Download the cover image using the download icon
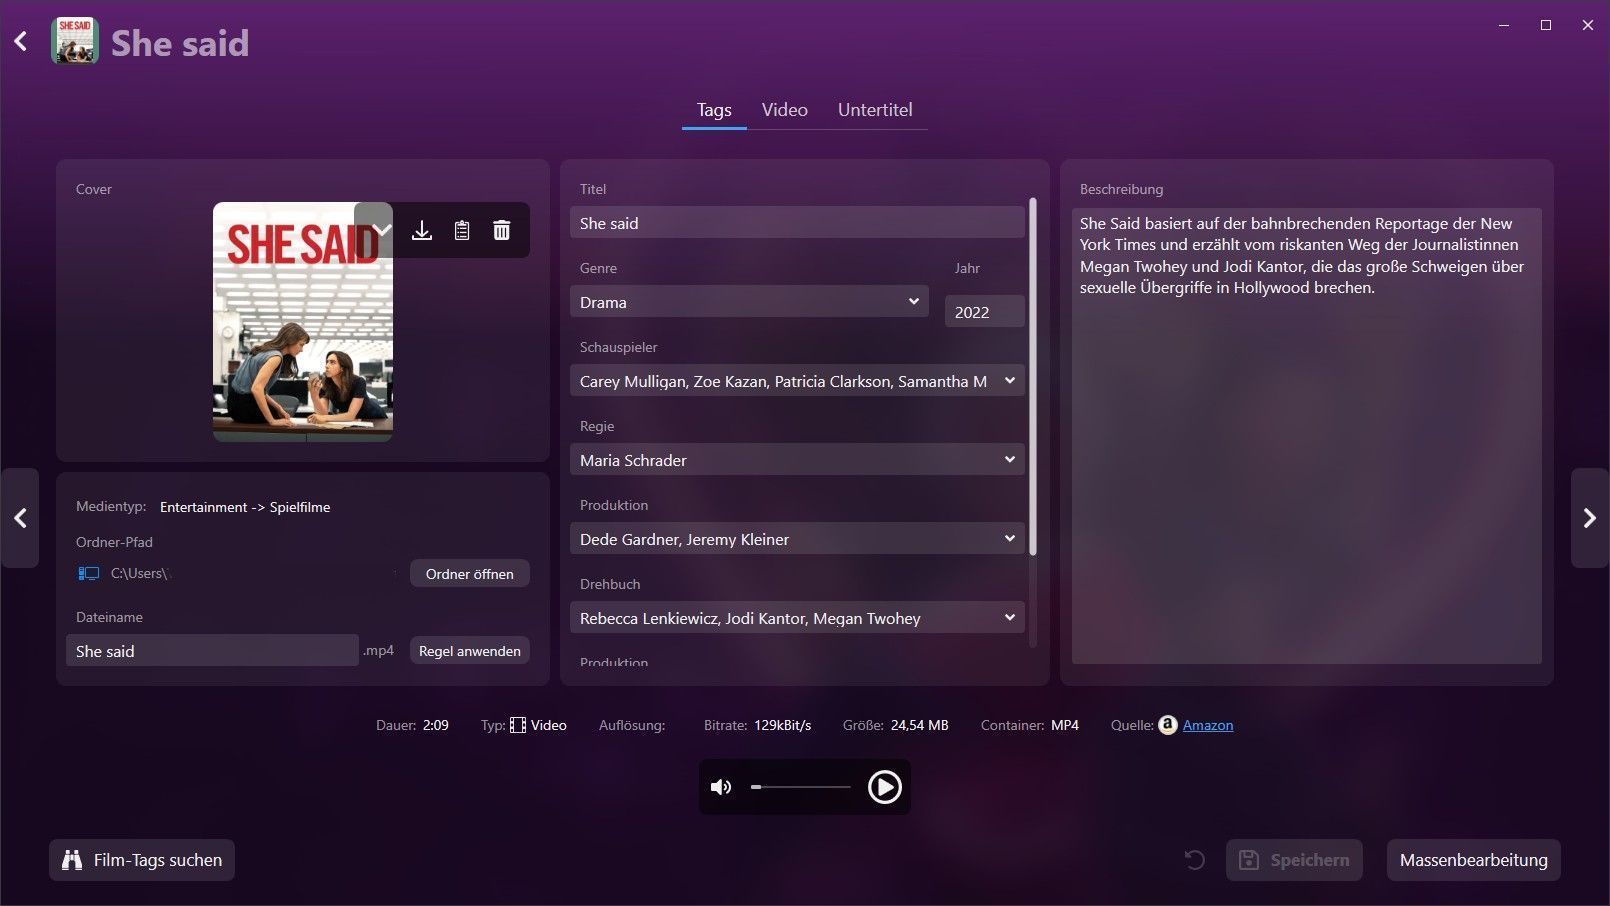1610x906 pixels. point(422,231)
